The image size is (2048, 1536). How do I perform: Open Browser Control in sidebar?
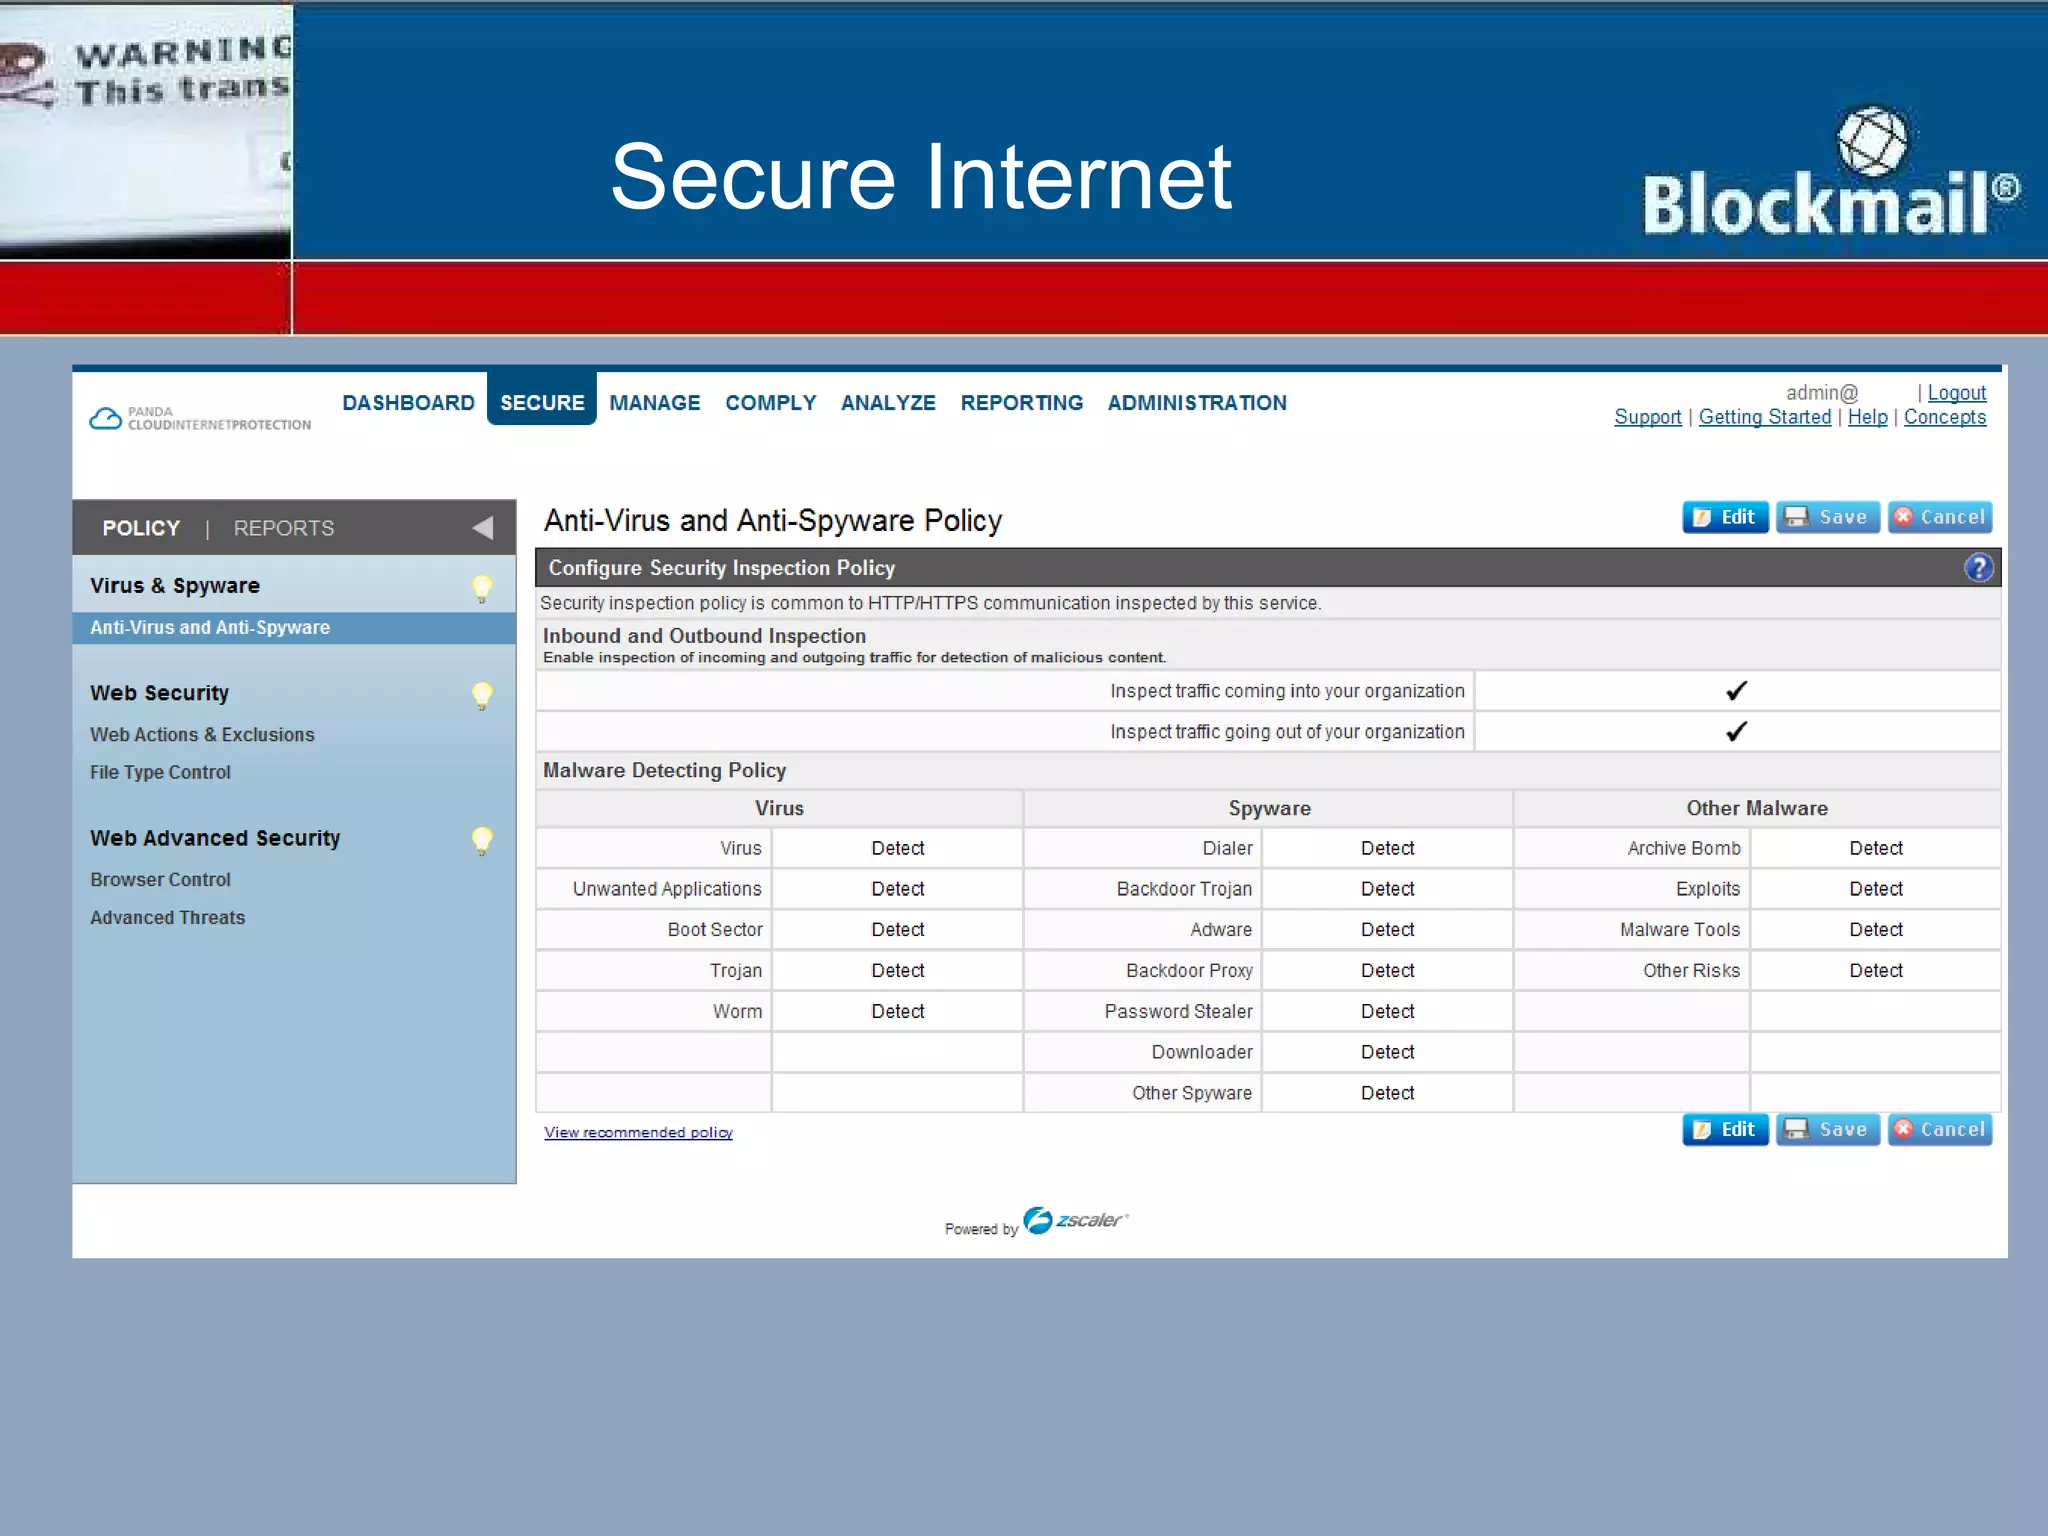pyautogui.click(x=160, y=880)
